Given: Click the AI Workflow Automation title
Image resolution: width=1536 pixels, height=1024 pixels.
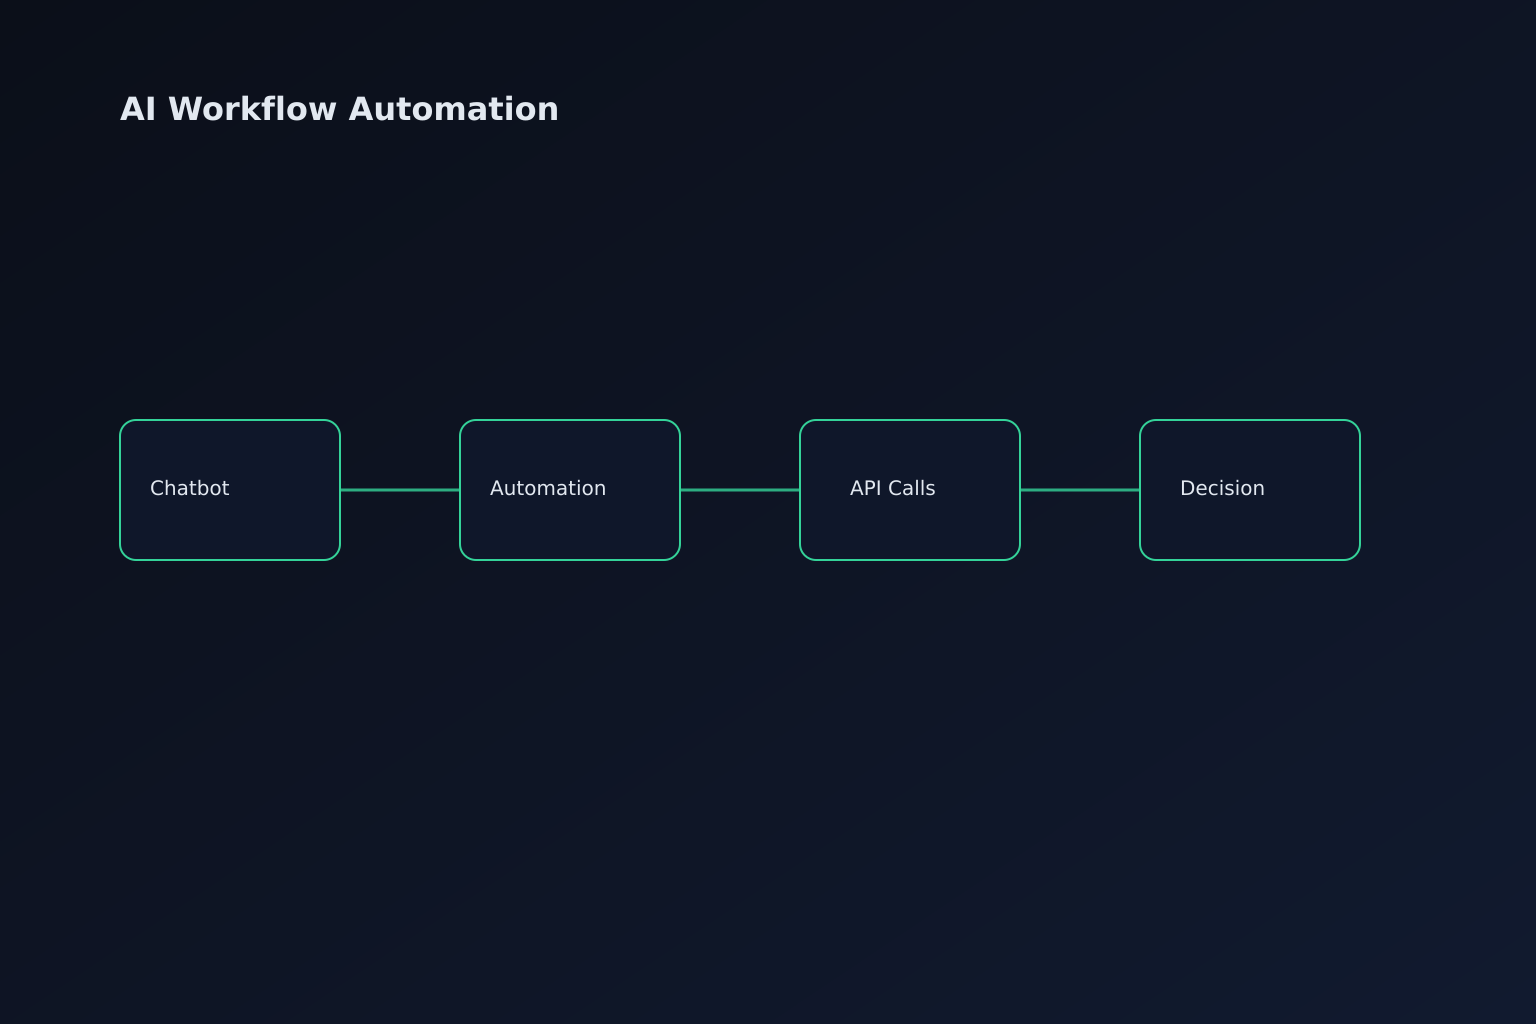Looking at the screenshot, I should point(339,108).
